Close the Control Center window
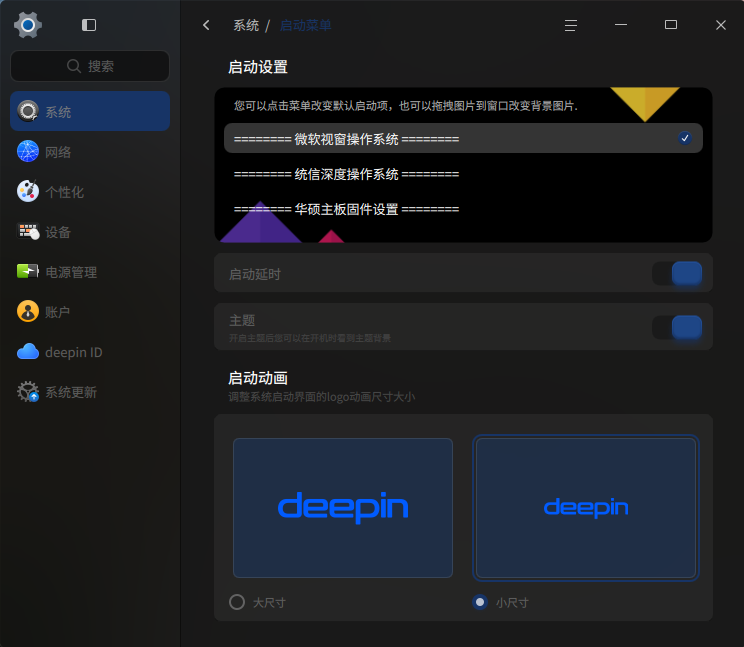Viewport: 744px width, 647px height. pyautogui.click(x=721, y=25)
